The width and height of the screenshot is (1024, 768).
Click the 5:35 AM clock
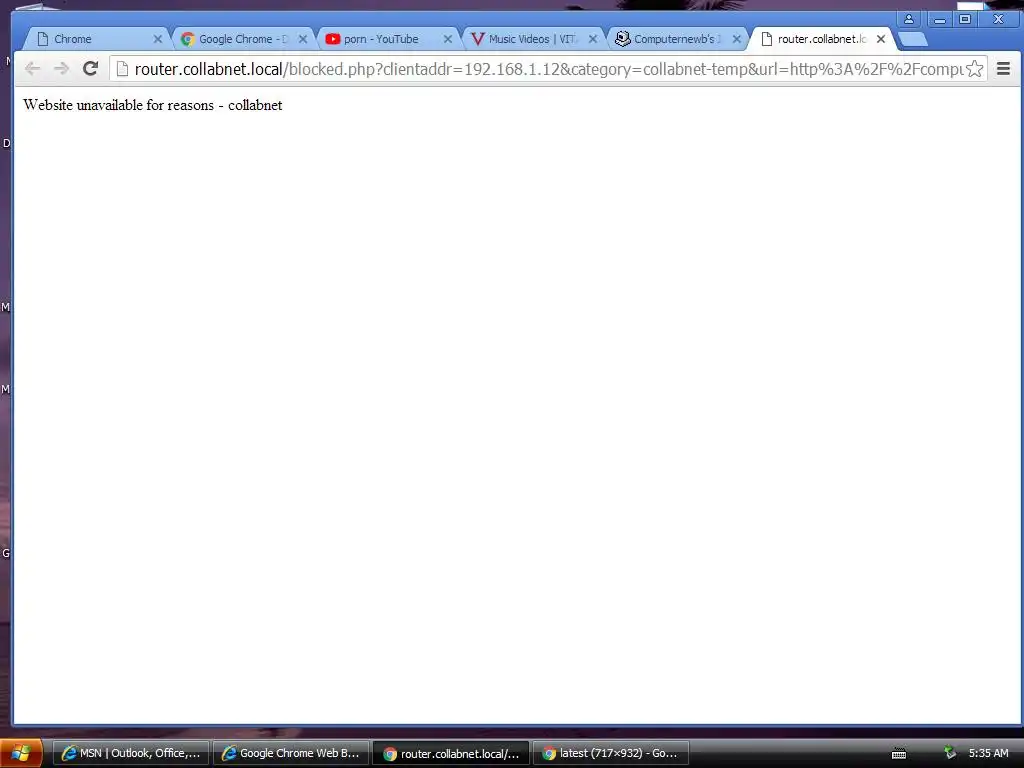[x=988, y=753]
